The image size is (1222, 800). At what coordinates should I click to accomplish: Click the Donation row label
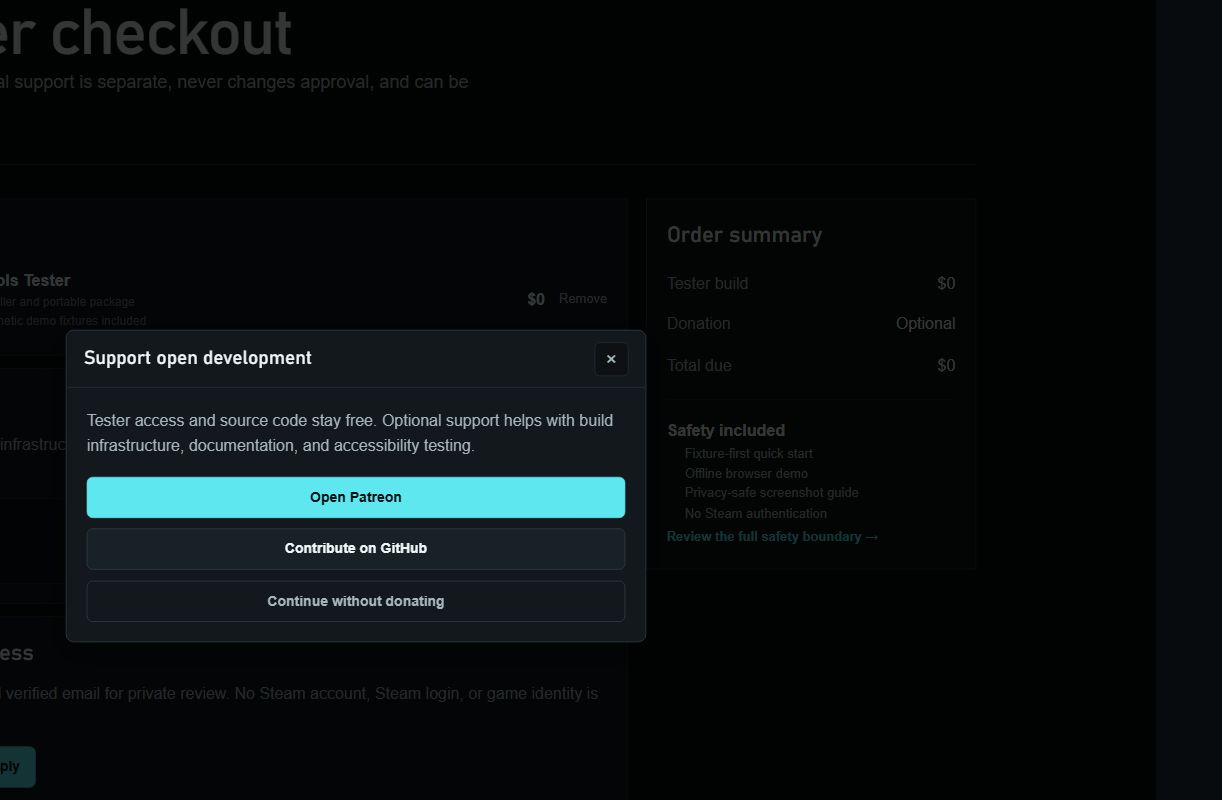[x=699, y=324]
